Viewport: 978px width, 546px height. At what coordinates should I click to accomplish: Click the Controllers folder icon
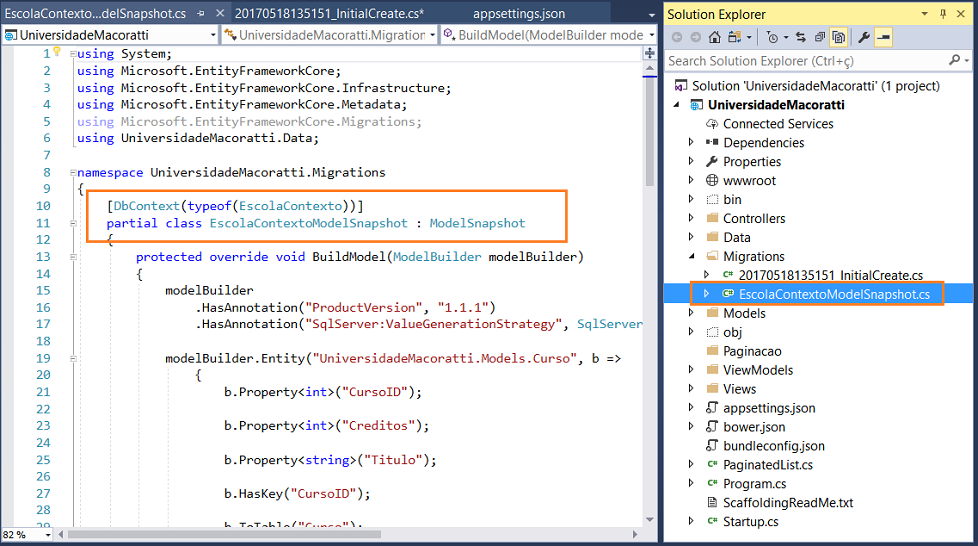[x=712, y=218]
